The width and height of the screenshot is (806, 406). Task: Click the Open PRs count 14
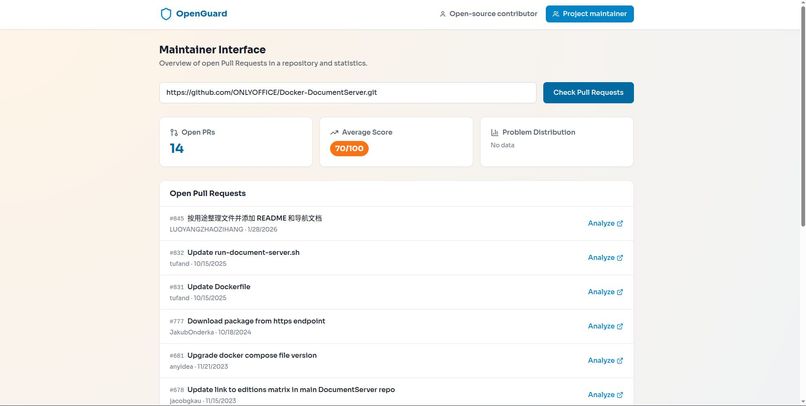tap(177, 149)
